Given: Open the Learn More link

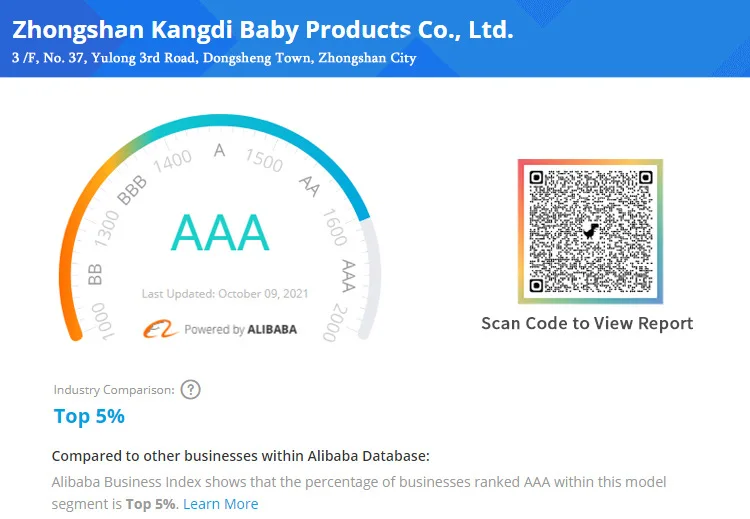Looking at the screenshot, I should pos(220,504).
